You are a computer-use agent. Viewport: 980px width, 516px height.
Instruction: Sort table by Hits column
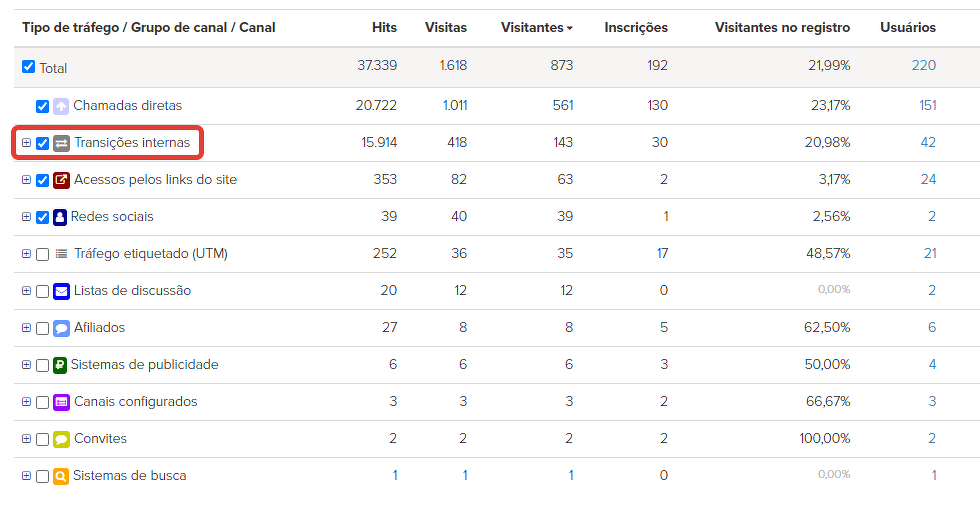click(x=383, y=28)
